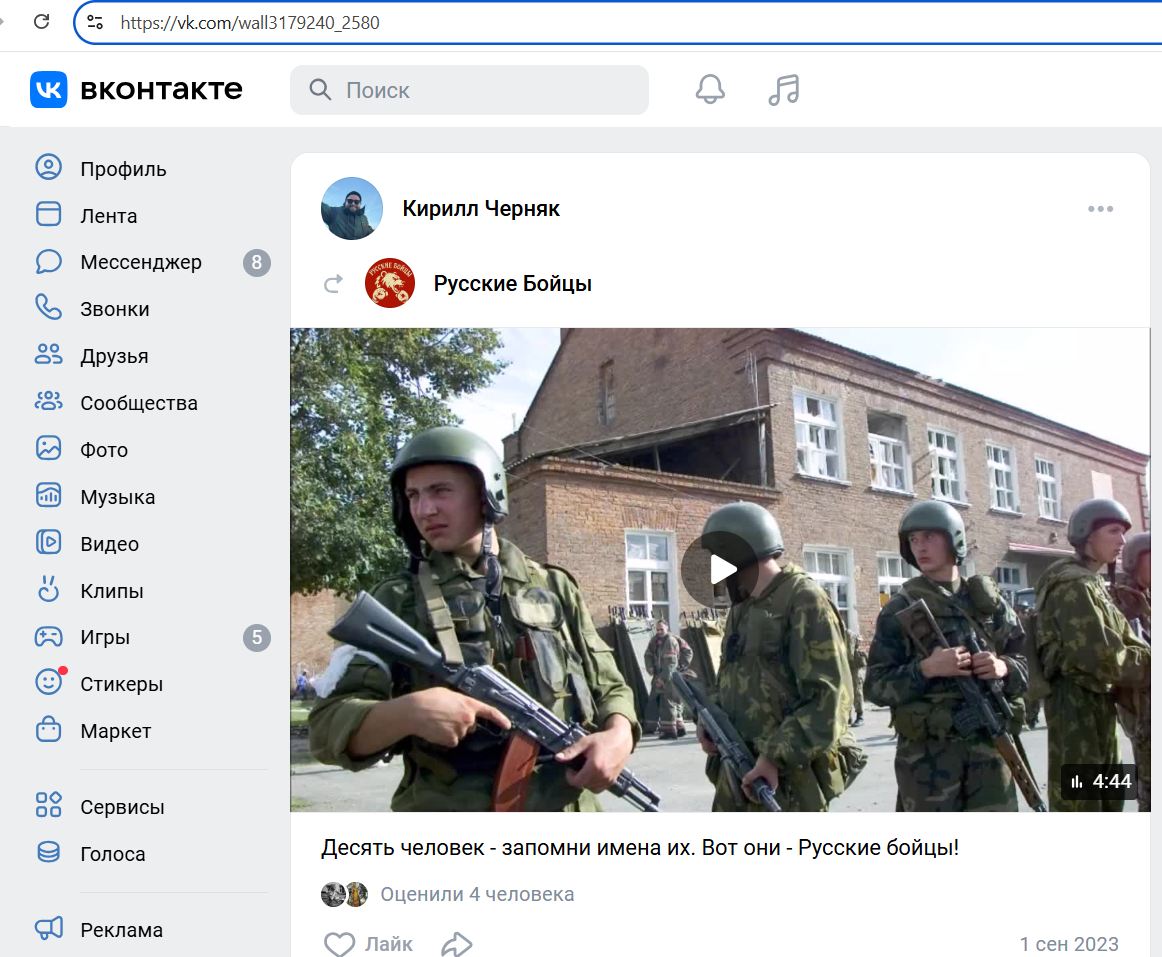Open the Русские Бойцы community page

click(x=511, y=283)
